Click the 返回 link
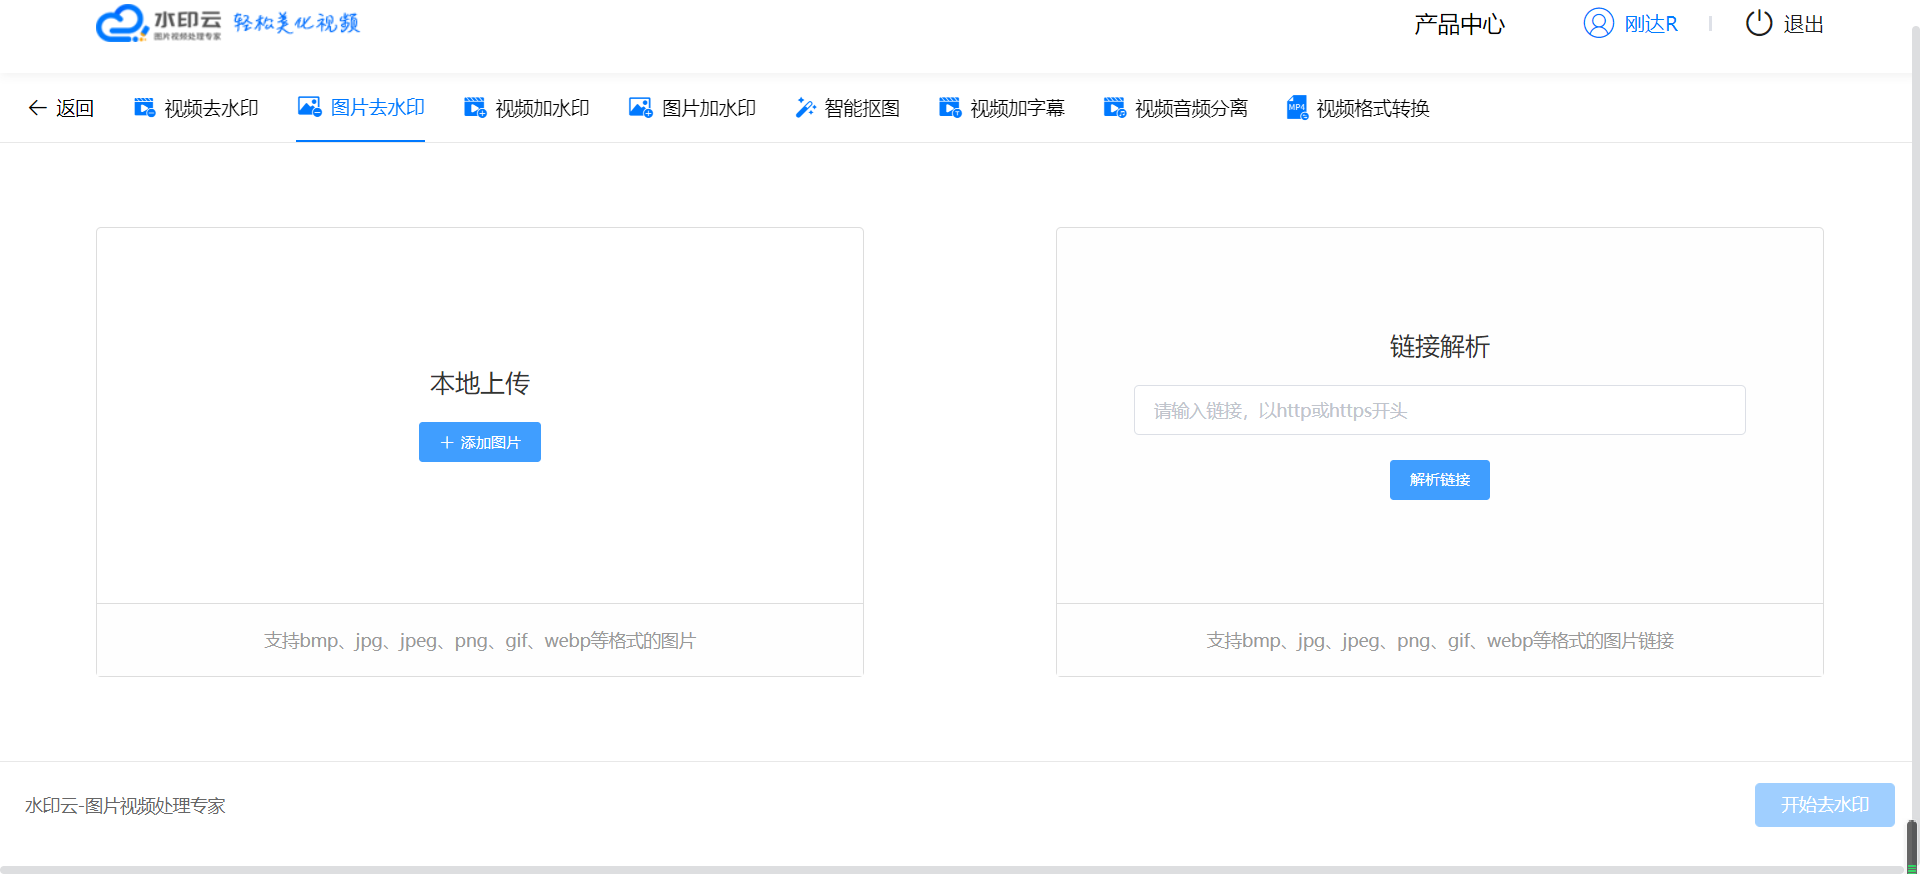This screenshot has height=874, width=1920. pos(61,108)
